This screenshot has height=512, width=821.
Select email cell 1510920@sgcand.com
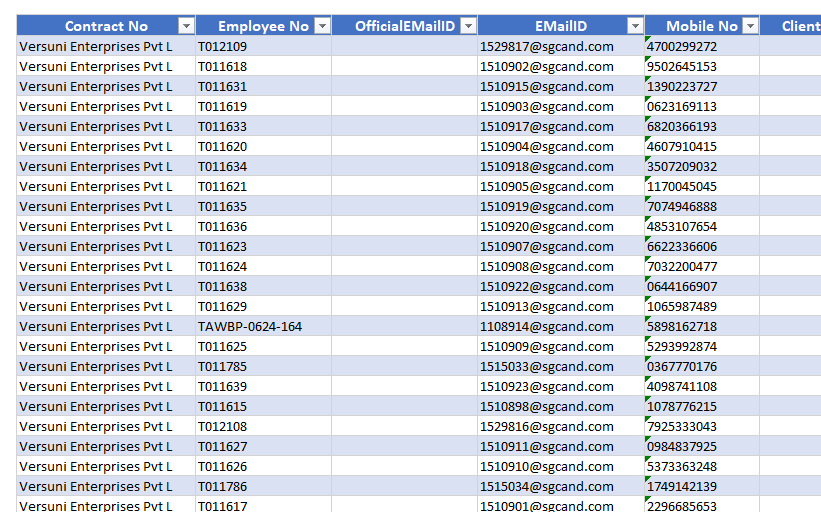pyautogui.click(x=561, y=226)
